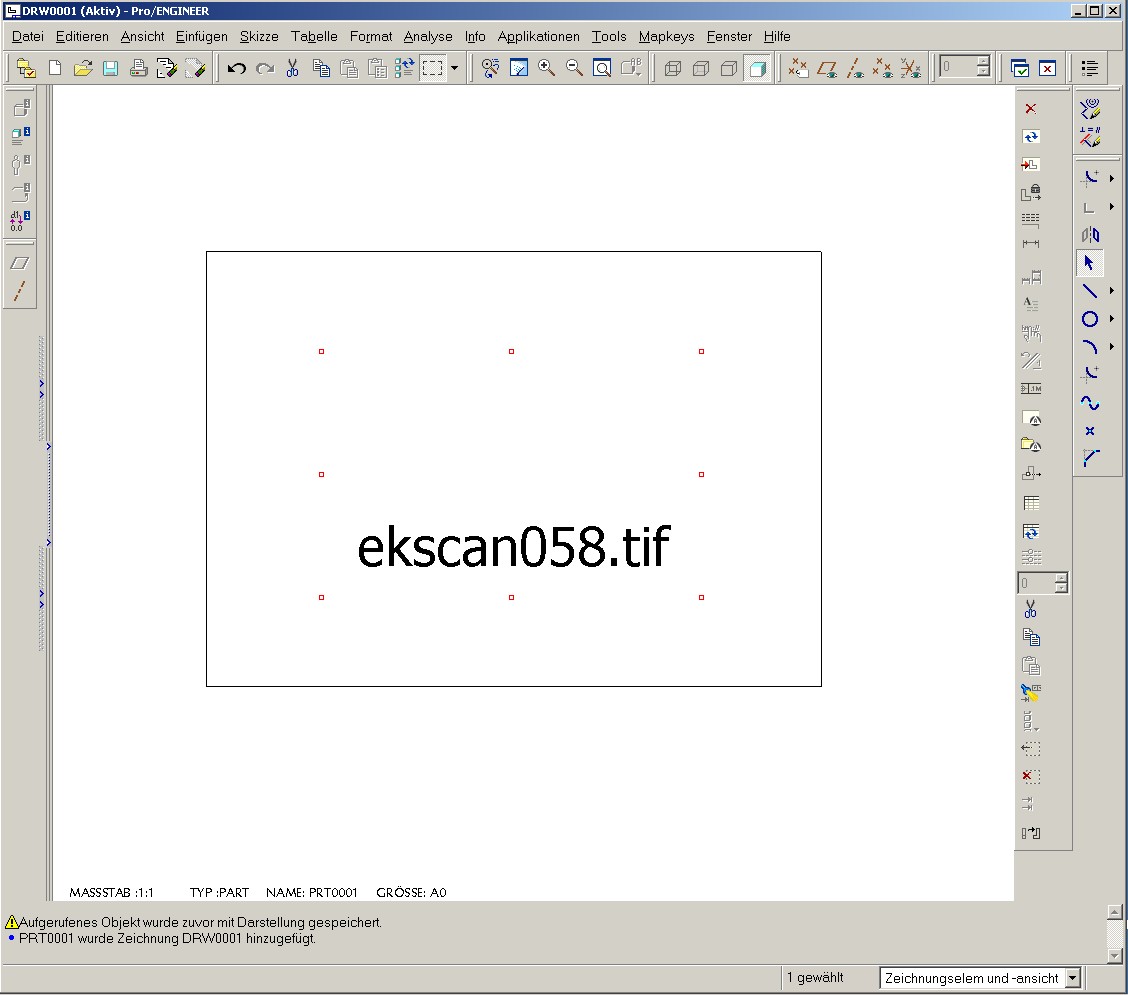
Task: Open the Datei menu
Action: click(28, 37)
